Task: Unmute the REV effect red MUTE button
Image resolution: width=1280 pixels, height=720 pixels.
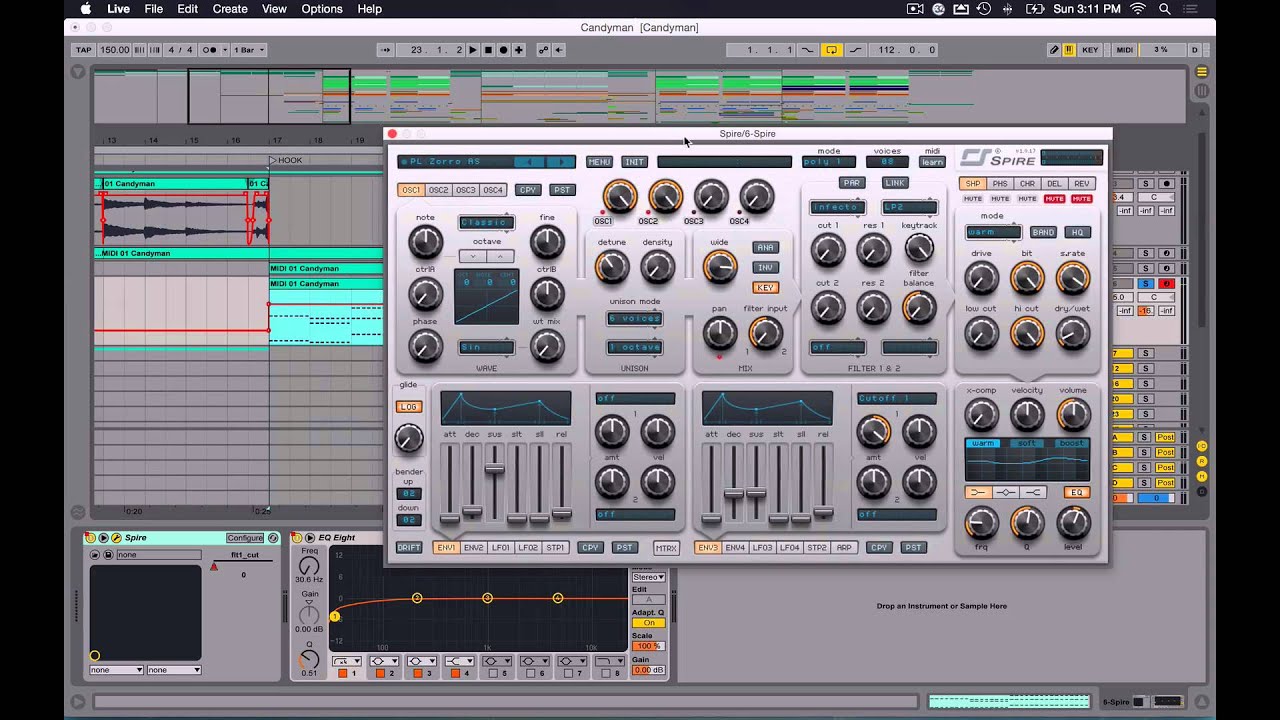Action: pyautogui.click(x=1081, y=199)
